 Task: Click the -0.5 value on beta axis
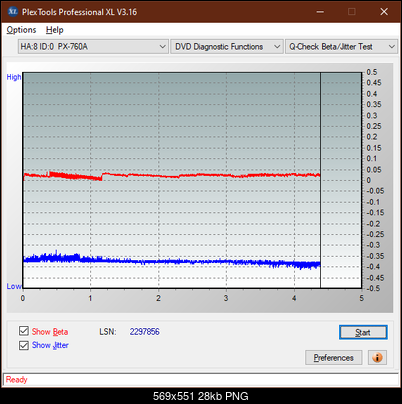point(373,288)
